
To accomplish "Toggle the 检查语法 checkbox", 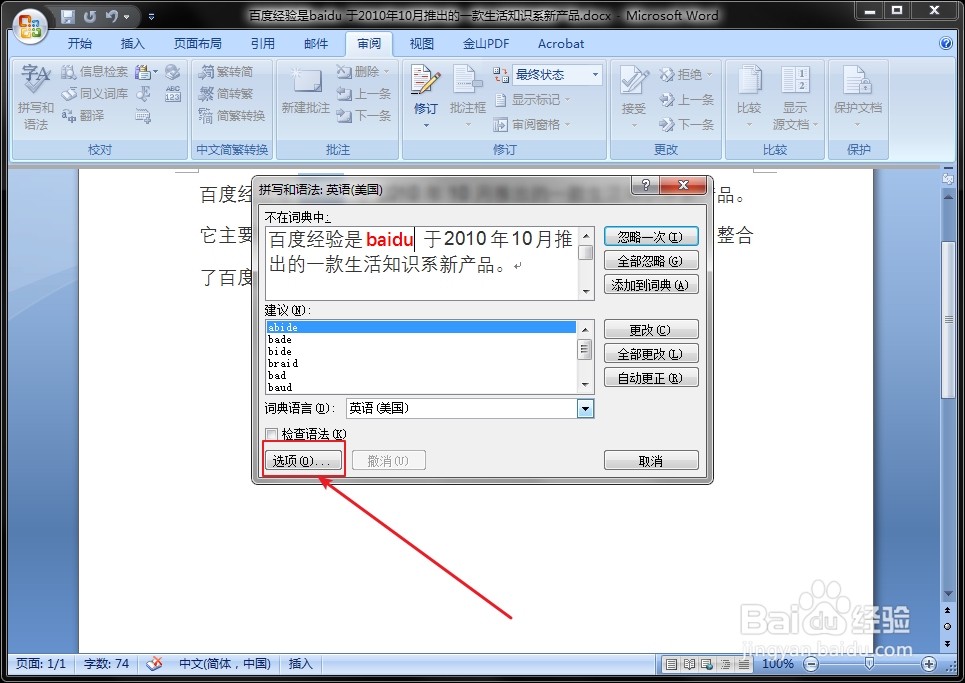I will tap(271, 434).
